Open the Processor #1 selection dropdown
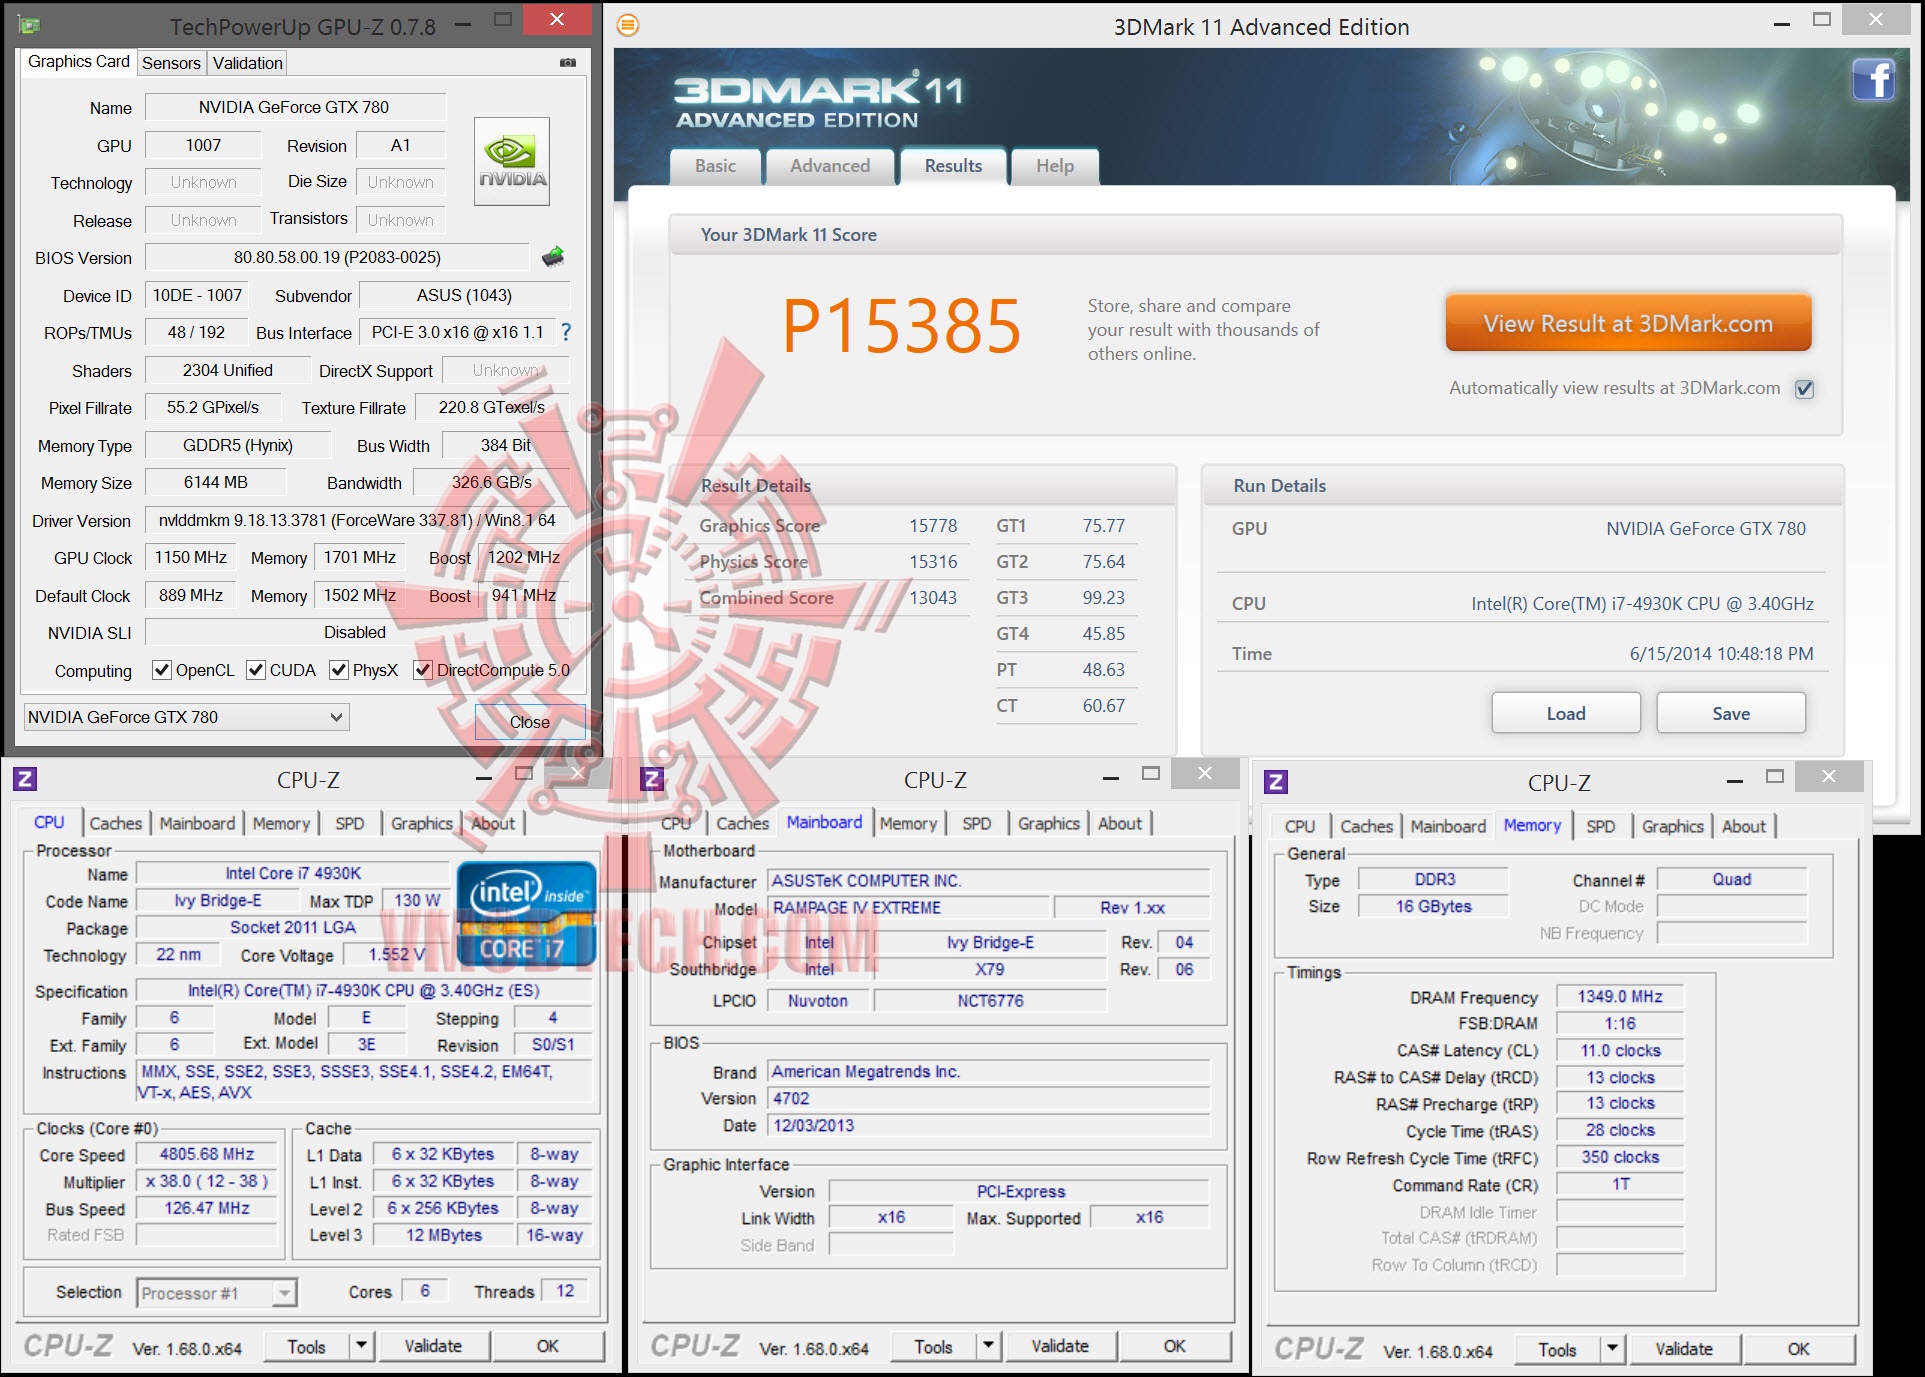The image size is (1925, 1377). point(217,1293)
